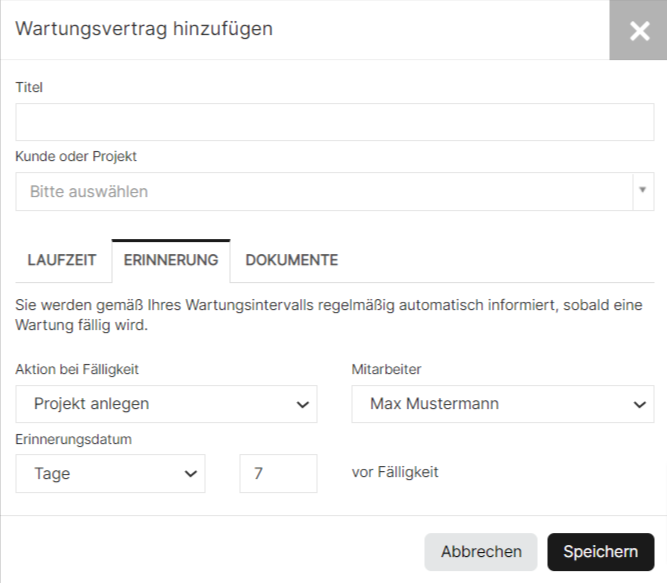Click the 'Kunde oder Projekt' label

click(76, 156)
